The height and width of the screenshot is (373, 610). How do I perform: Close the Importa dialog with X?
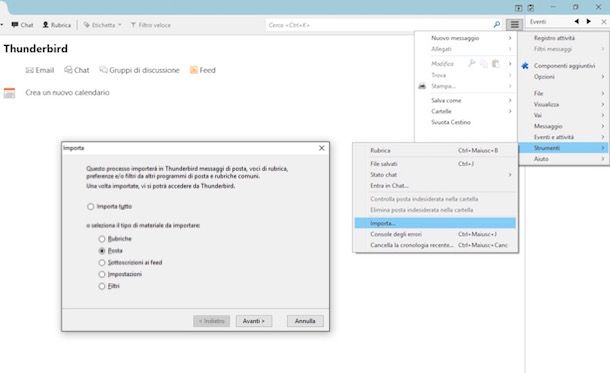(x=322, y=148)
